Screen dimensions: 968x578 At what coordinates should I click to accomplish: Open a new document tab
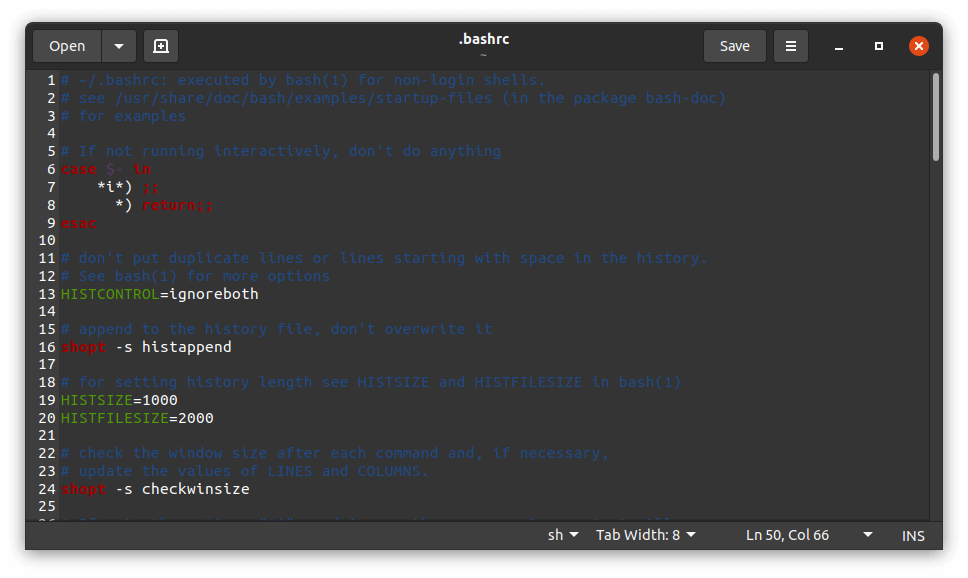(x=160, y=45)
